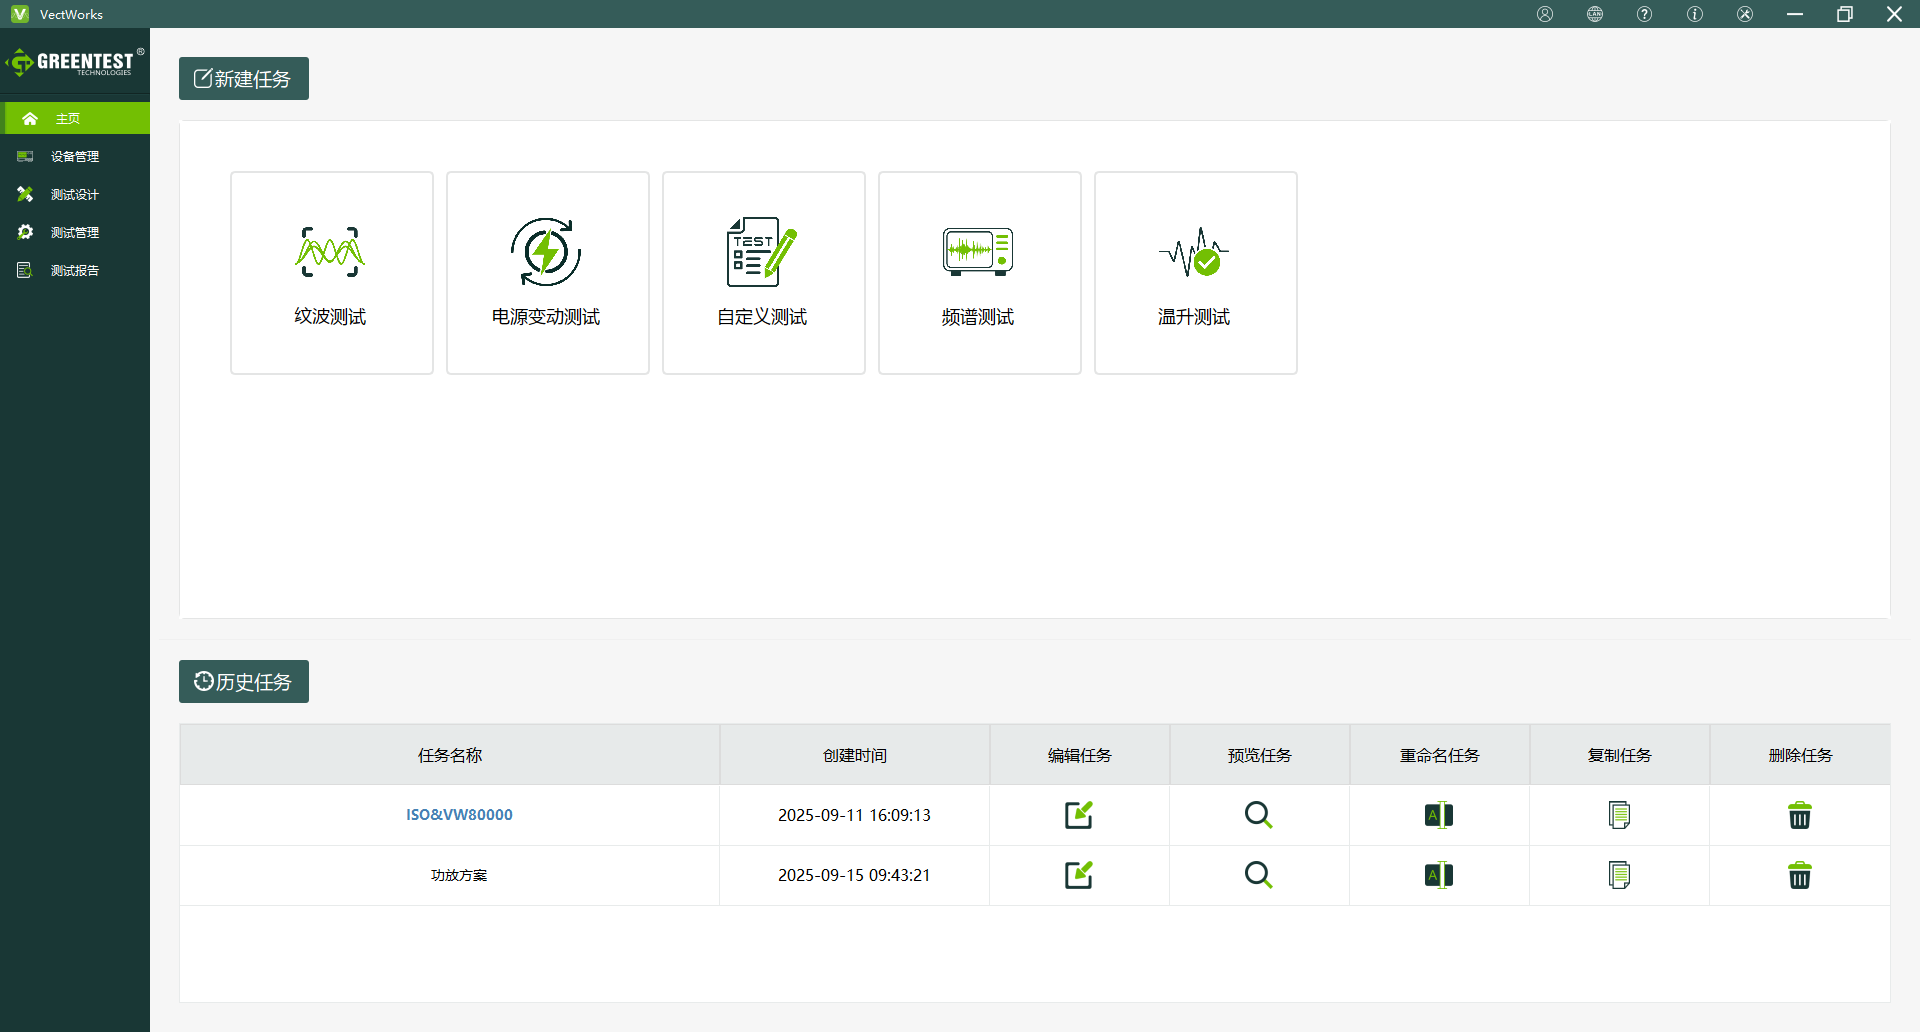Start a custom test (自定义测试)
This screenshot has height=1032, width=1920.
[x=763, y=273]
